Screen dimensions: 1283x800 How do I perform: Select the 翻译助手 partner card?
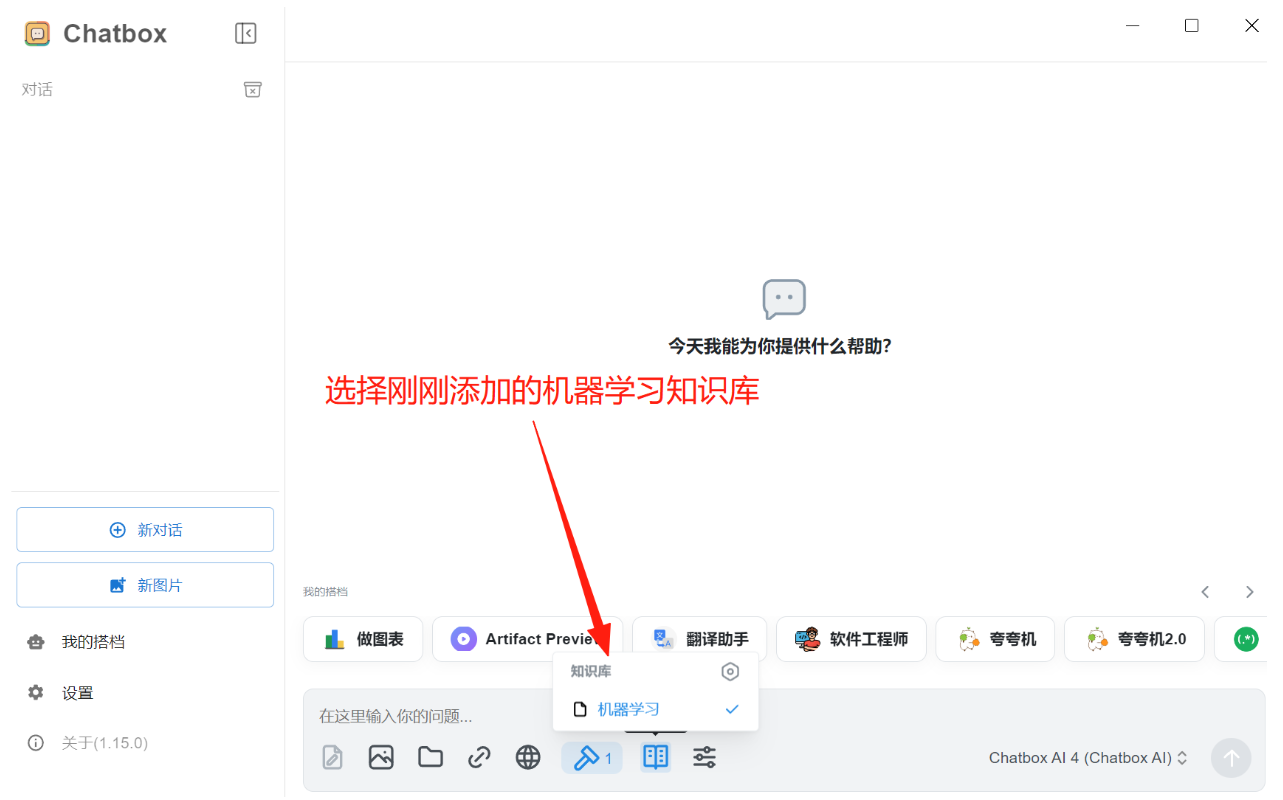point(699,639)
